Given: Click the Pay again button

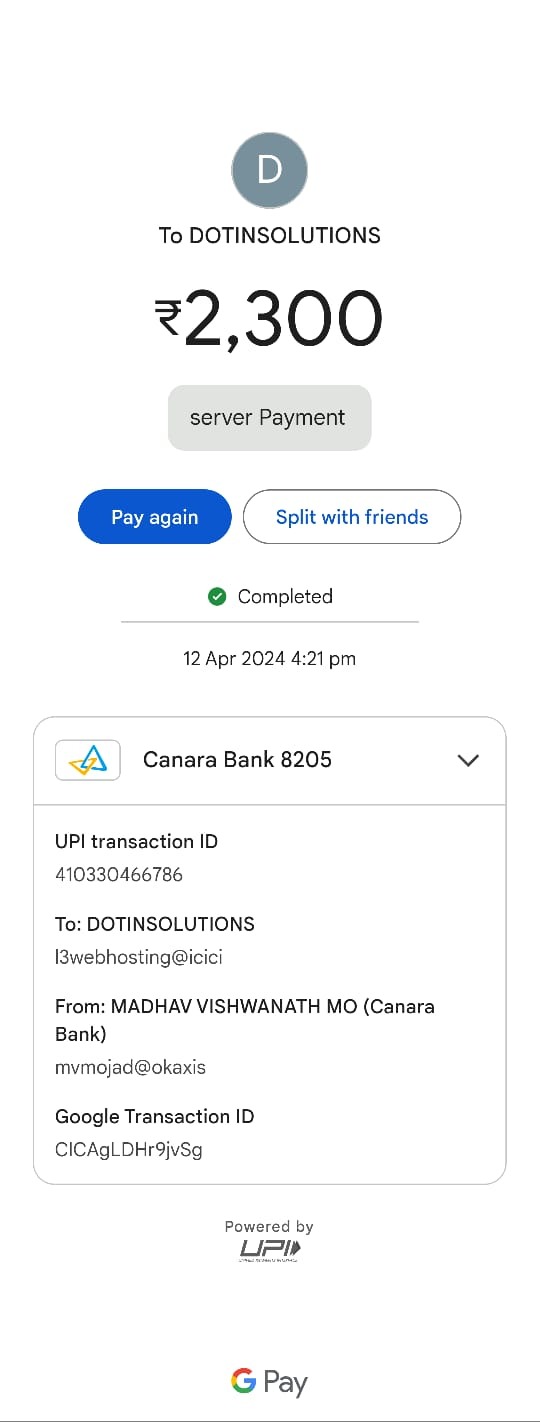Looking at the screenshot, I should [x=155, y=517].
